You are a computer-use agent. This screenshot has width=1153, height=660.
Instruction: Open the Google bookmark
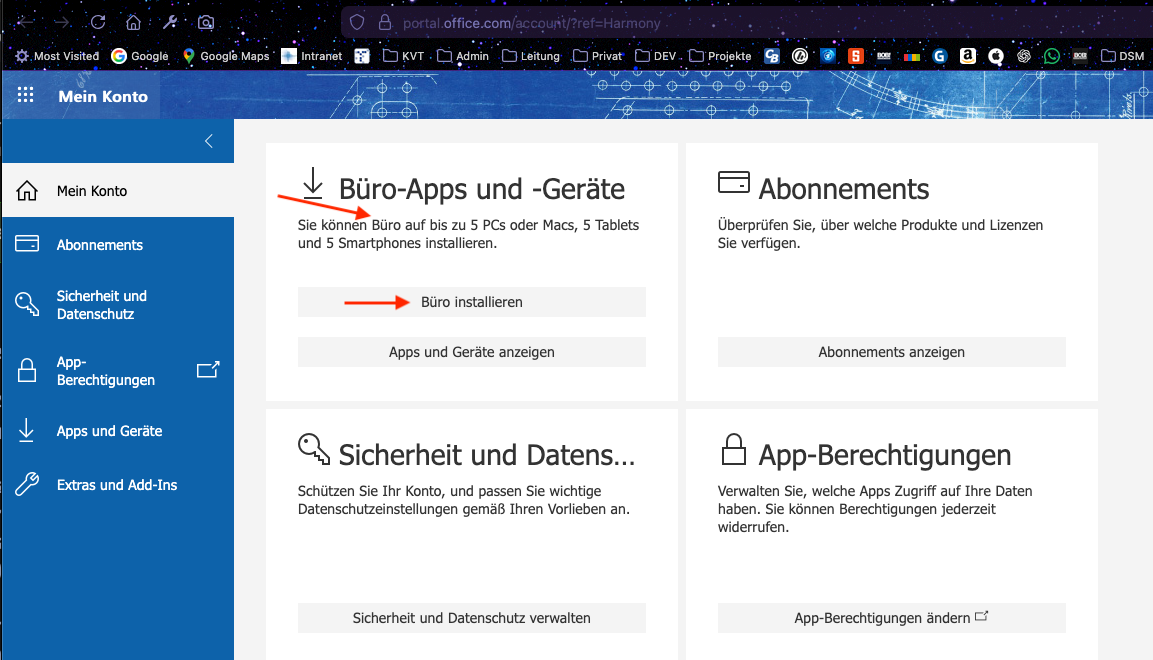coord(140,56)
